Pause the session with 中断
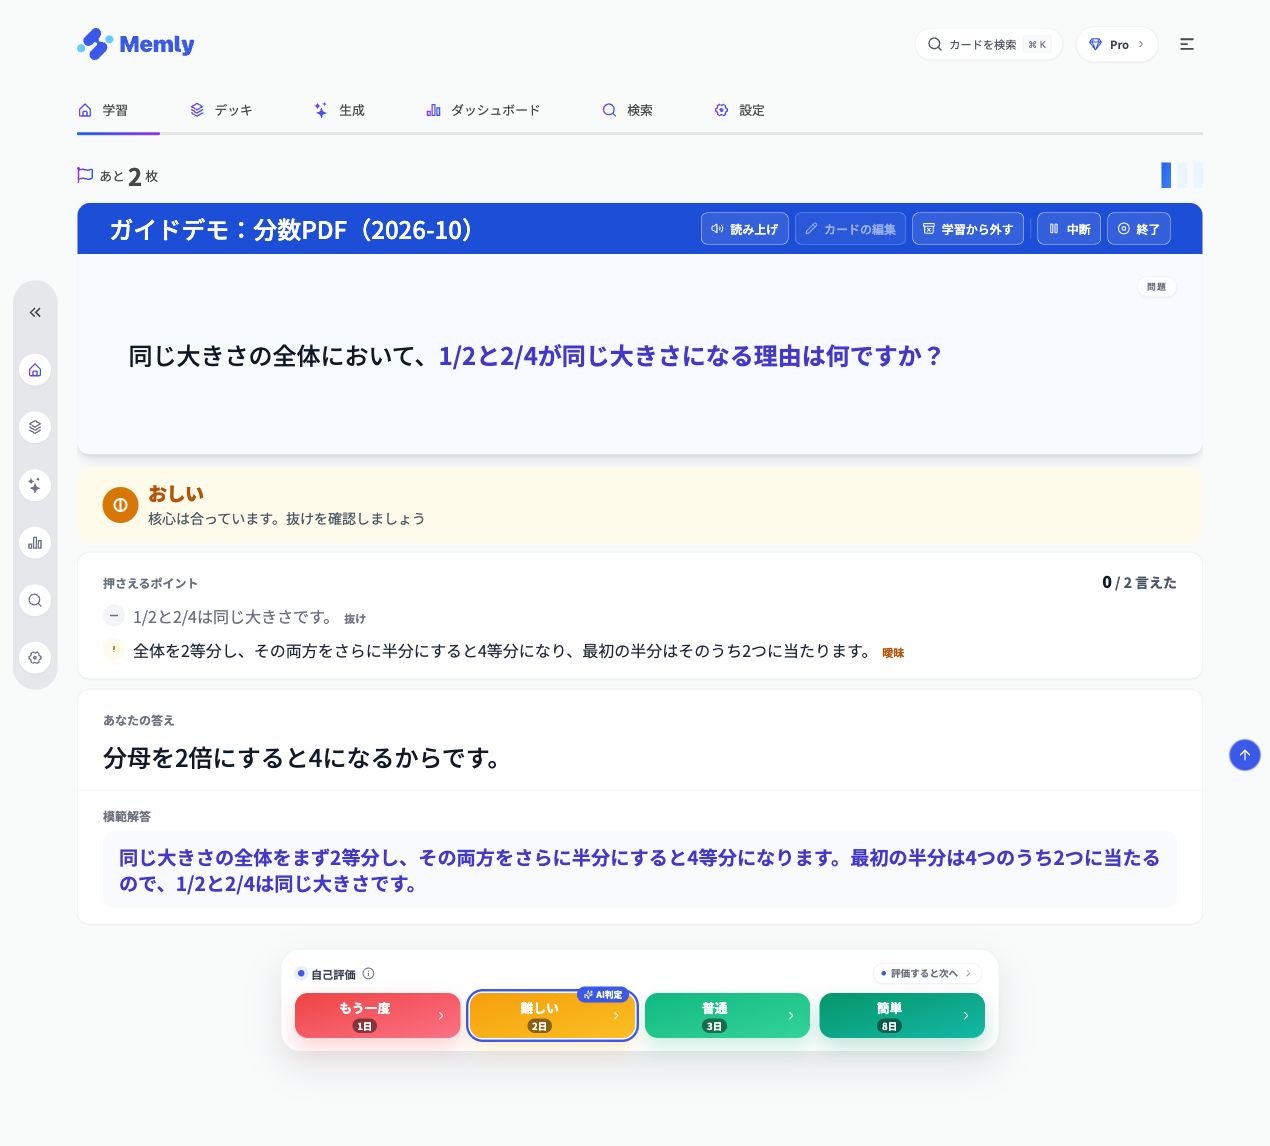Screen dimensions: 1270x1146 pyautogui.click(x=1069, y=229)
